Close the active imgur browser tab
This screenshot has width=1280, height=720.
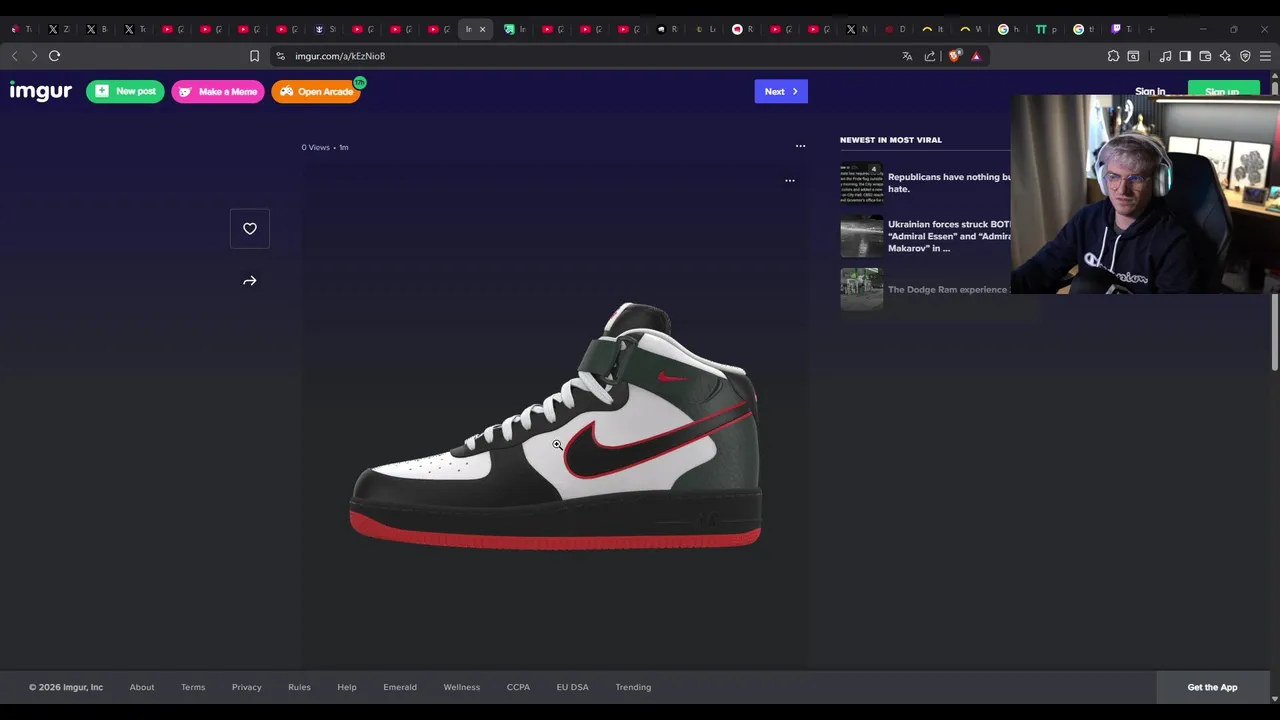pyautogui.click(x=482, y=29)
